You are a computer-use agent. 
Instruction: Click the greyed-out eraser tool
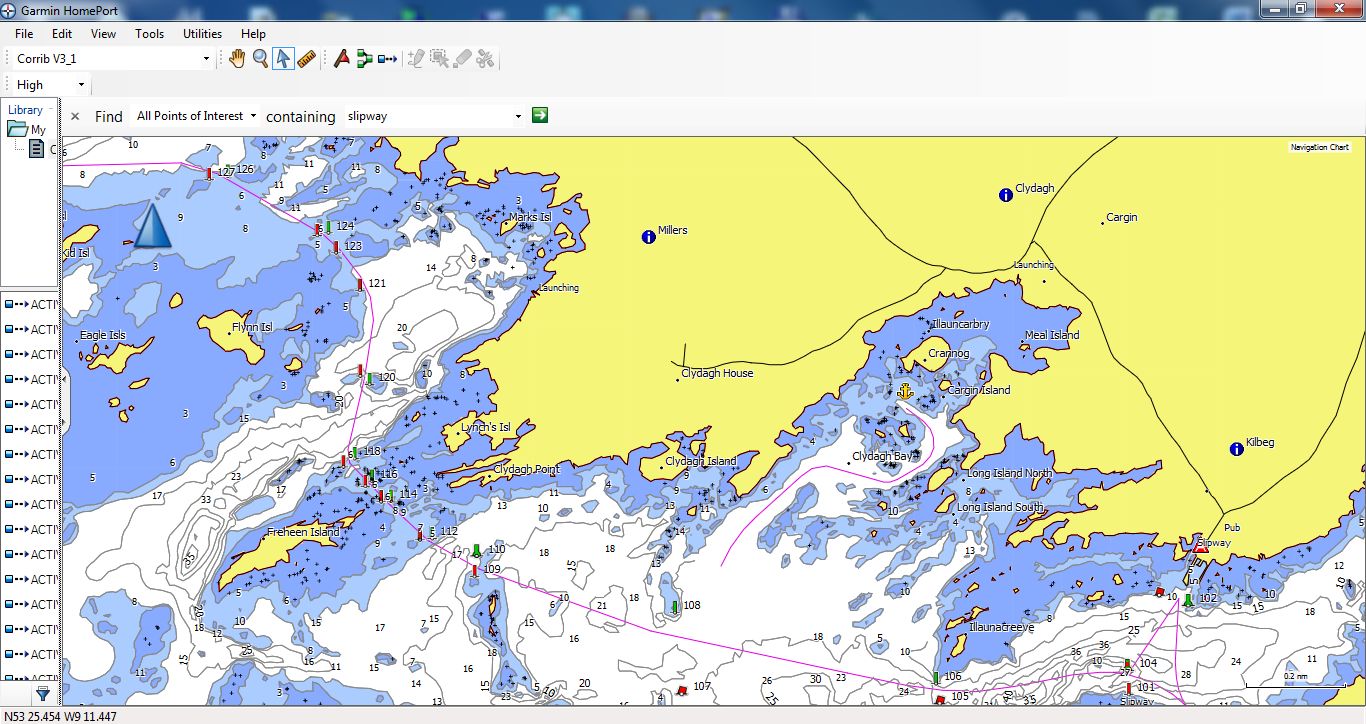[462, 59]
